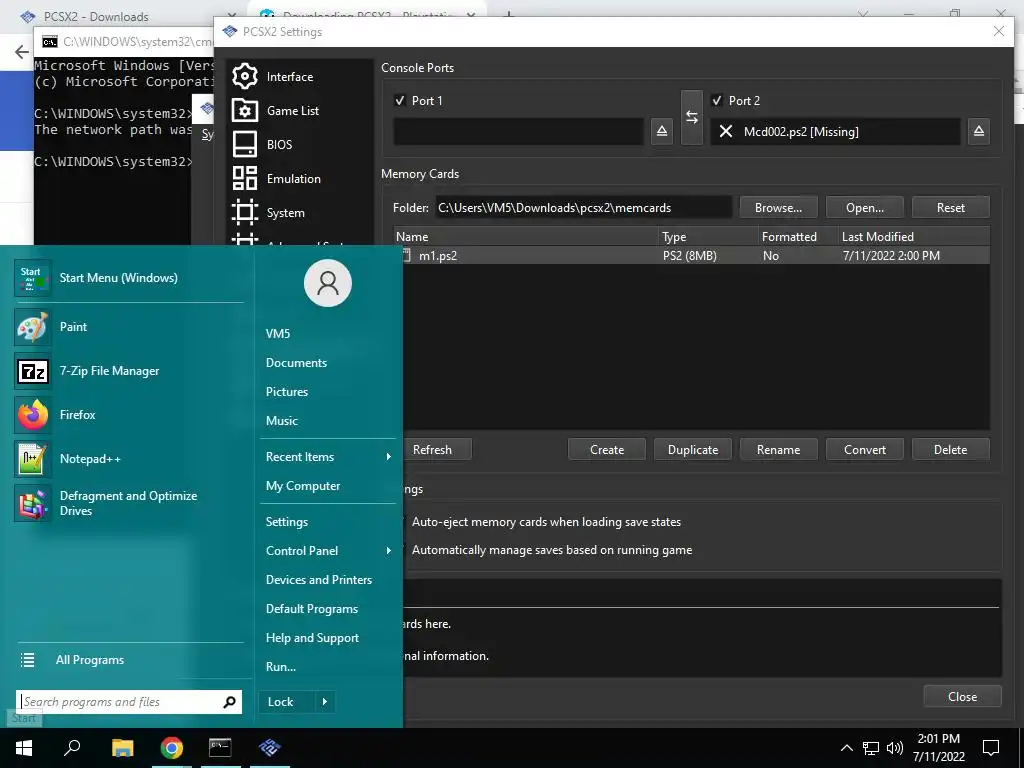The image size is (1024, 768).
Task: Open notification center icon
Action: tap(991, 748)
